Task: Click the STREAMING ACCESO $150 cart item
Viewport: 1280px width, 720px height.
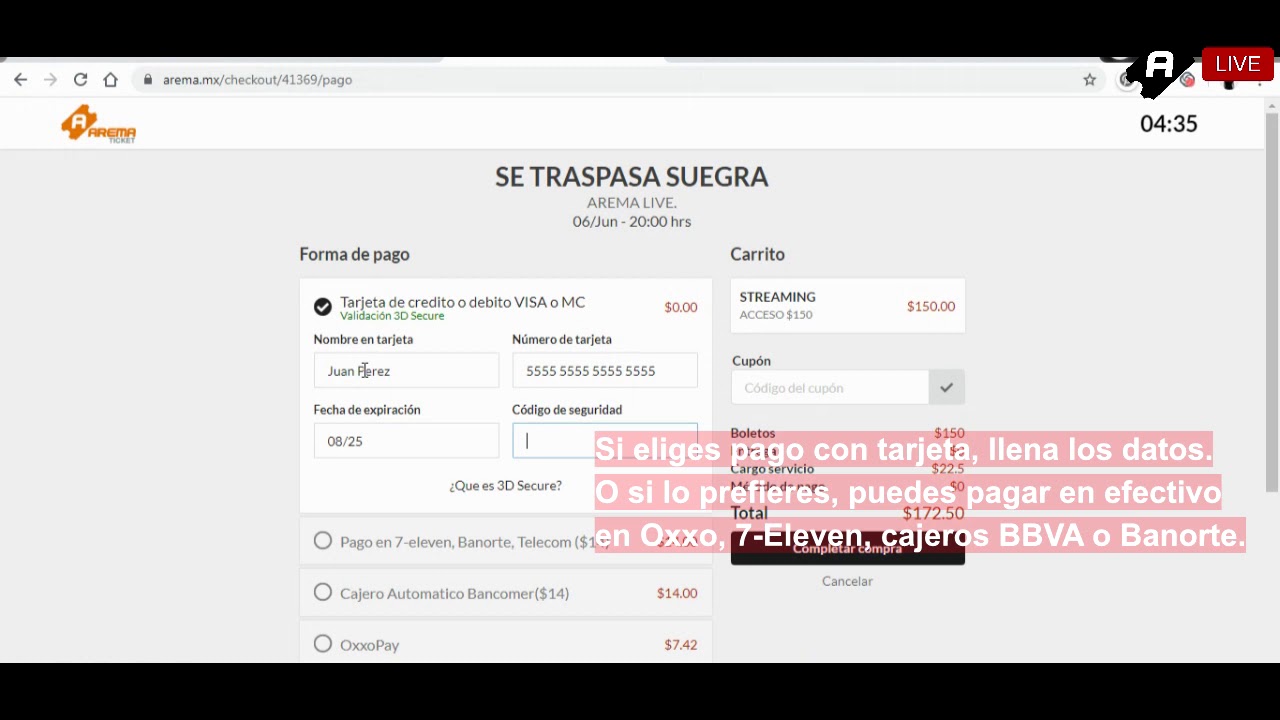Action: click(847, 305)
